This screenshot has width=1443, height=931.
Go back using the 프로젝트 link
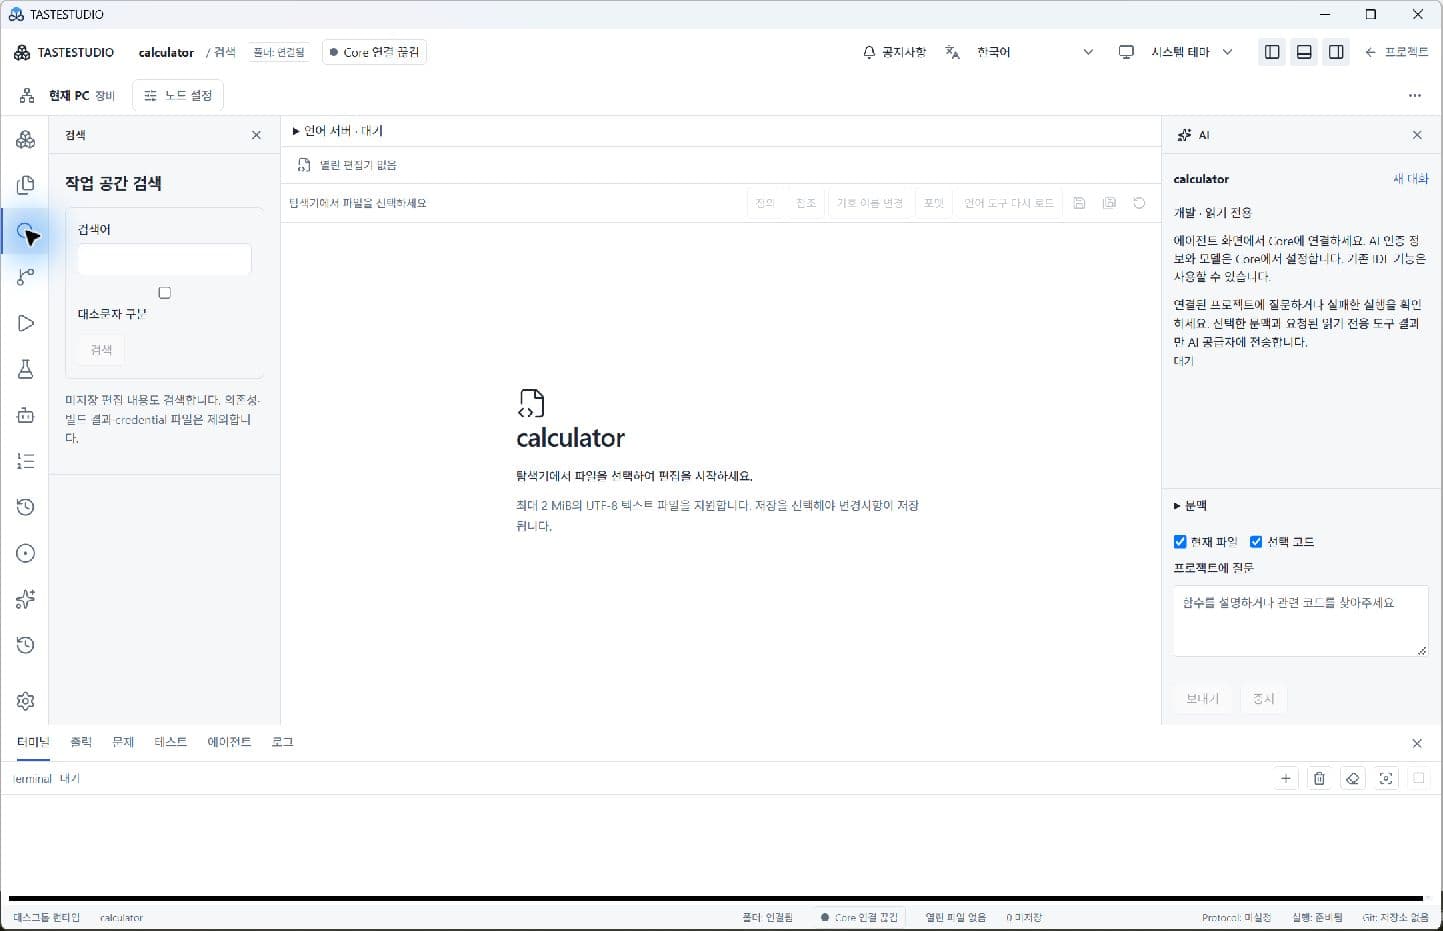click(x=1396, y=52)
